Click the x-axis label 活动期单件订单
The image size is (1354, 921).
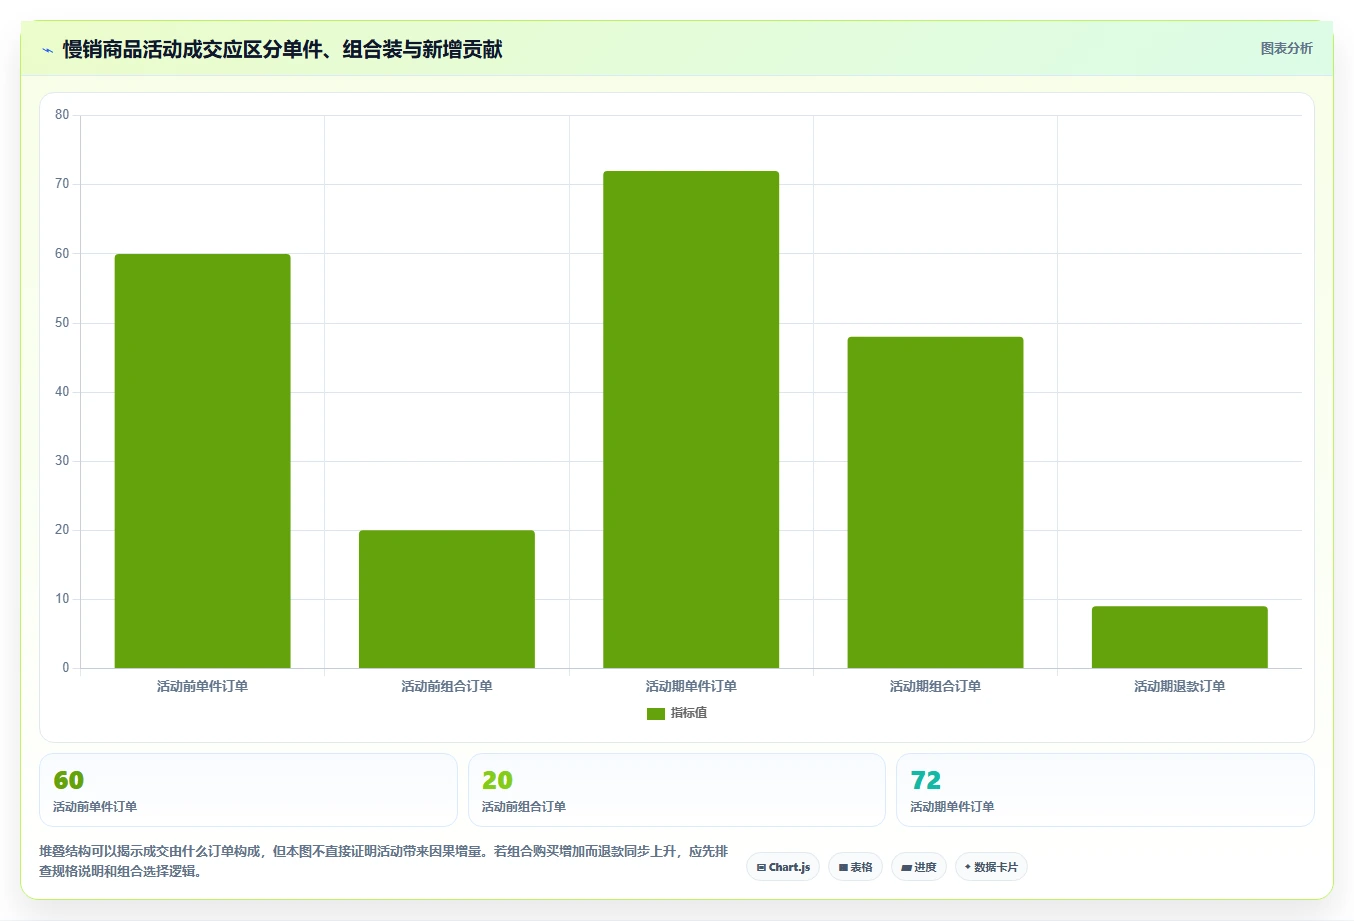[691, 686]
